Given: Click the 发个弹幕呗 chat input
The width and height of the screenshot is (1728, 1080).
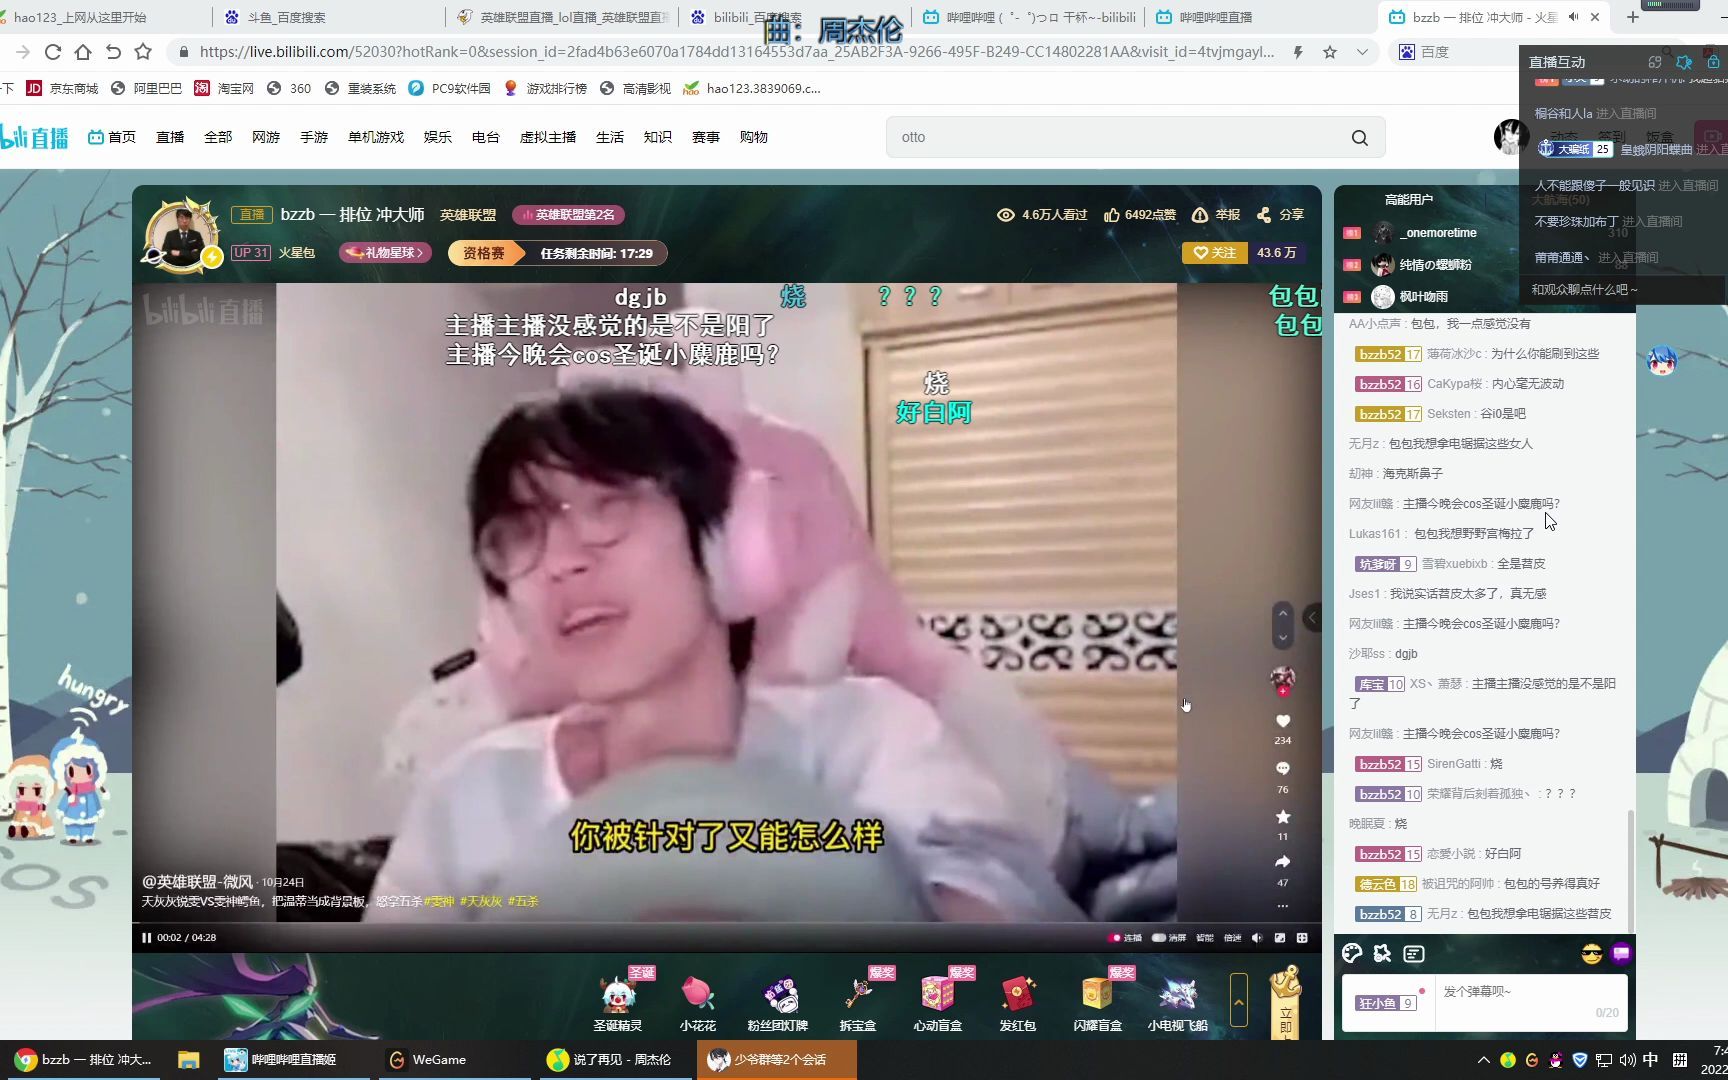Looking at the screenshot, I should (x=1530, y=1003).
